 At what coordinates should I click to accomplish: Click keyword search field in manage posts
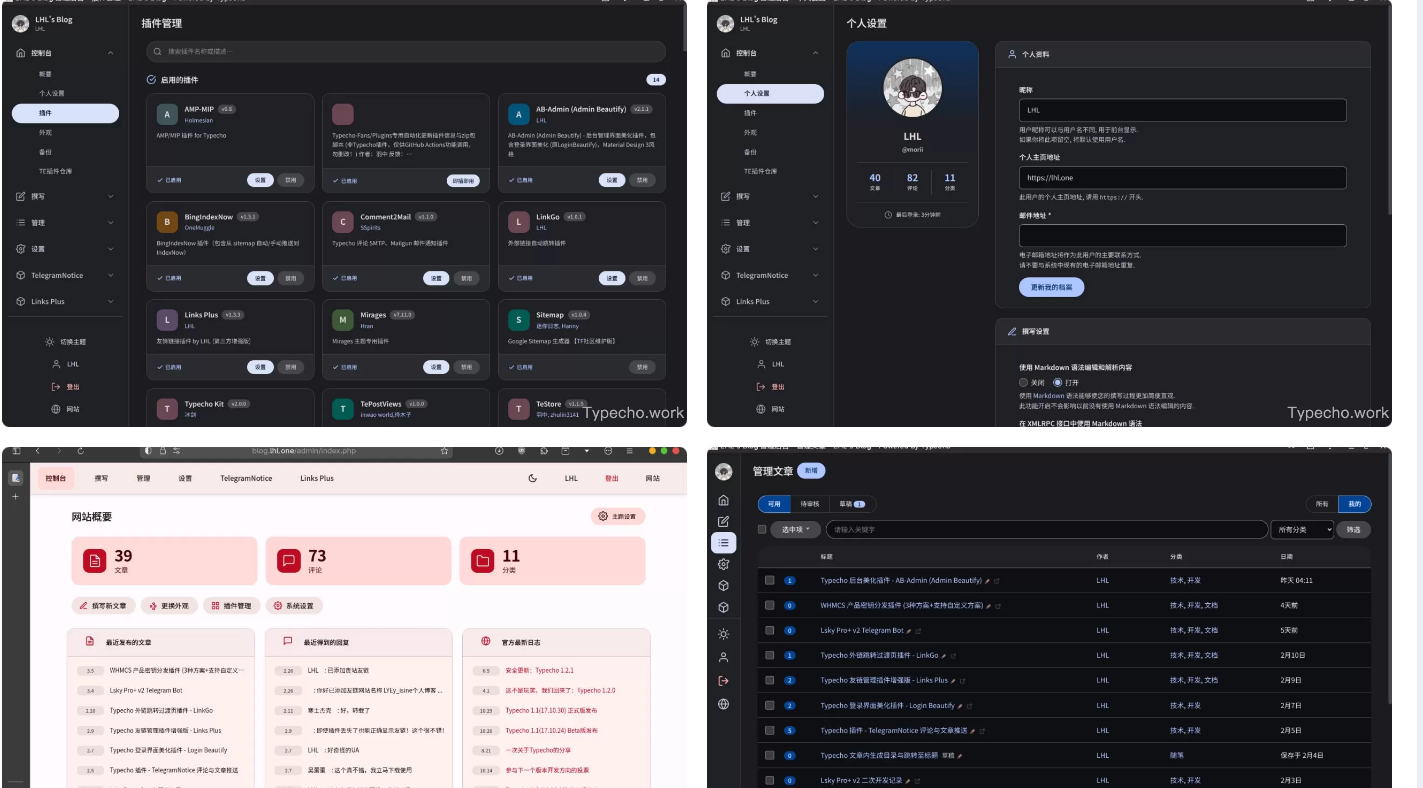(1046, 529)
